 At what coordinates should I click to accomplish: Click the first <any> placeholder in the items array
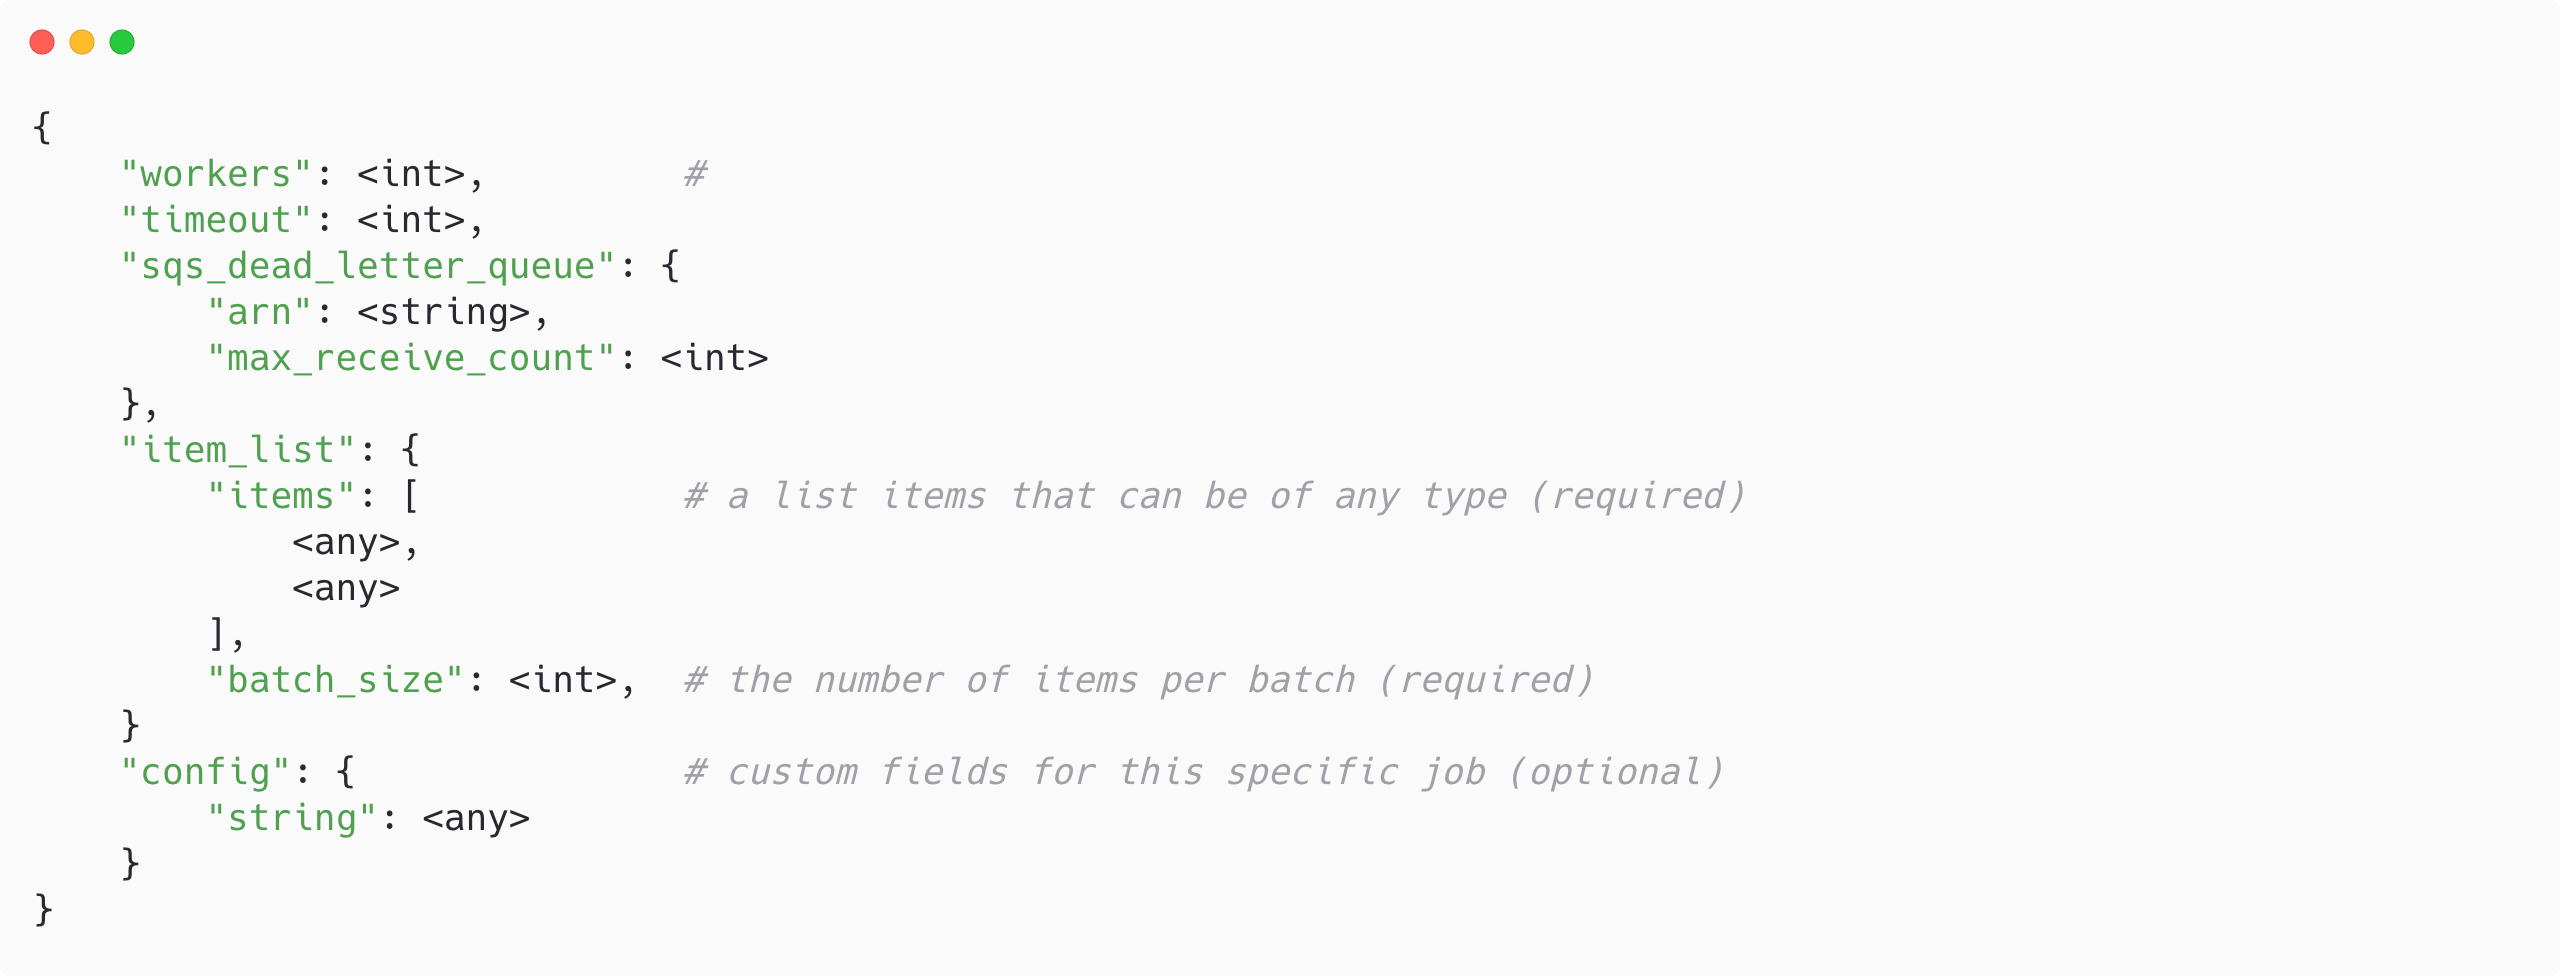coord(346,542)
